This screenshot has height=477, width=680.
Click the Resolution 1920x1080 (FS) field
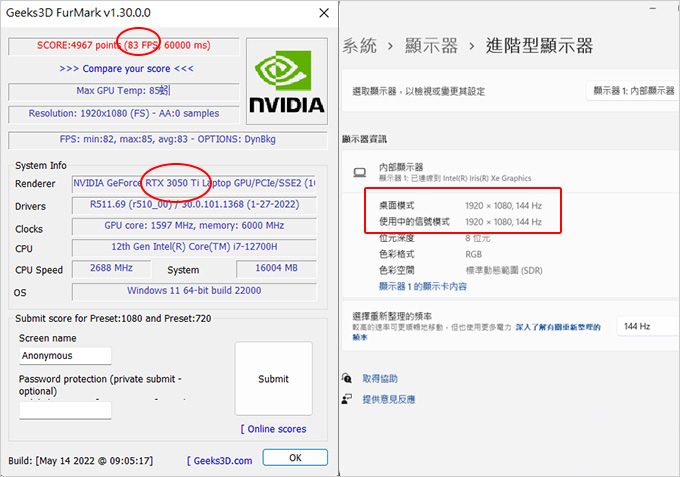point(124,114)
